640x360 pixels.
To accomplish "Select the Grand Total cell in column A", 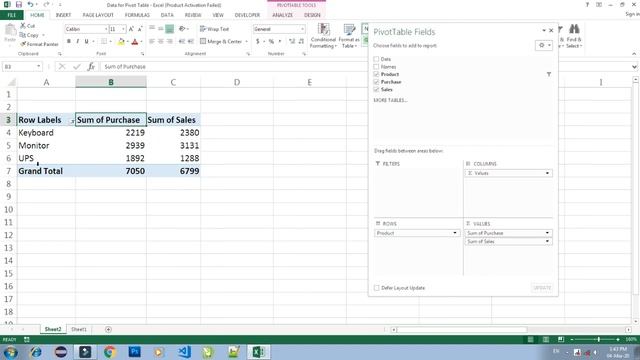I will 46,171.
